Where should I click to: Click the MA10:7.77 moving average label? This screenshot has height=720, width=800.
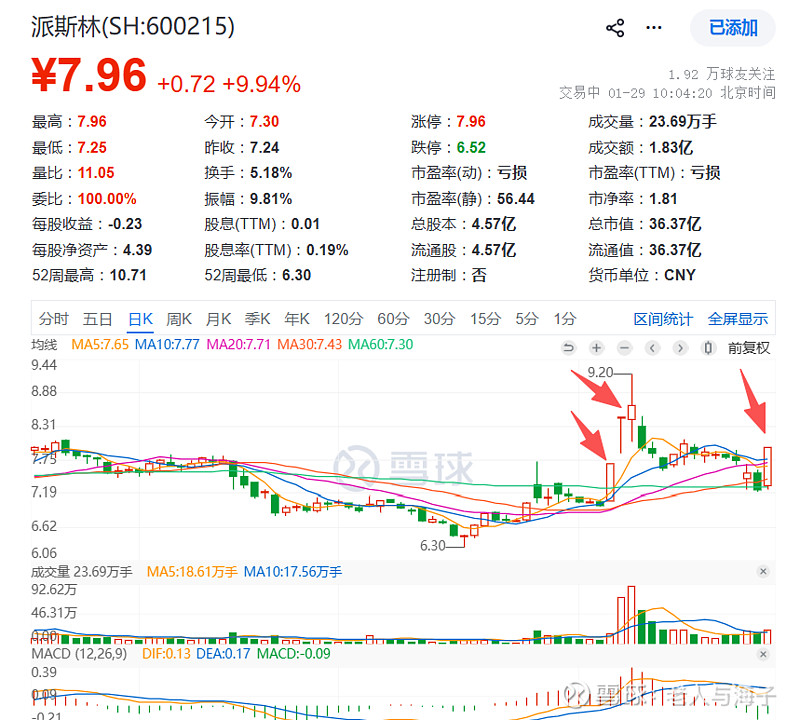click(167, 344)
